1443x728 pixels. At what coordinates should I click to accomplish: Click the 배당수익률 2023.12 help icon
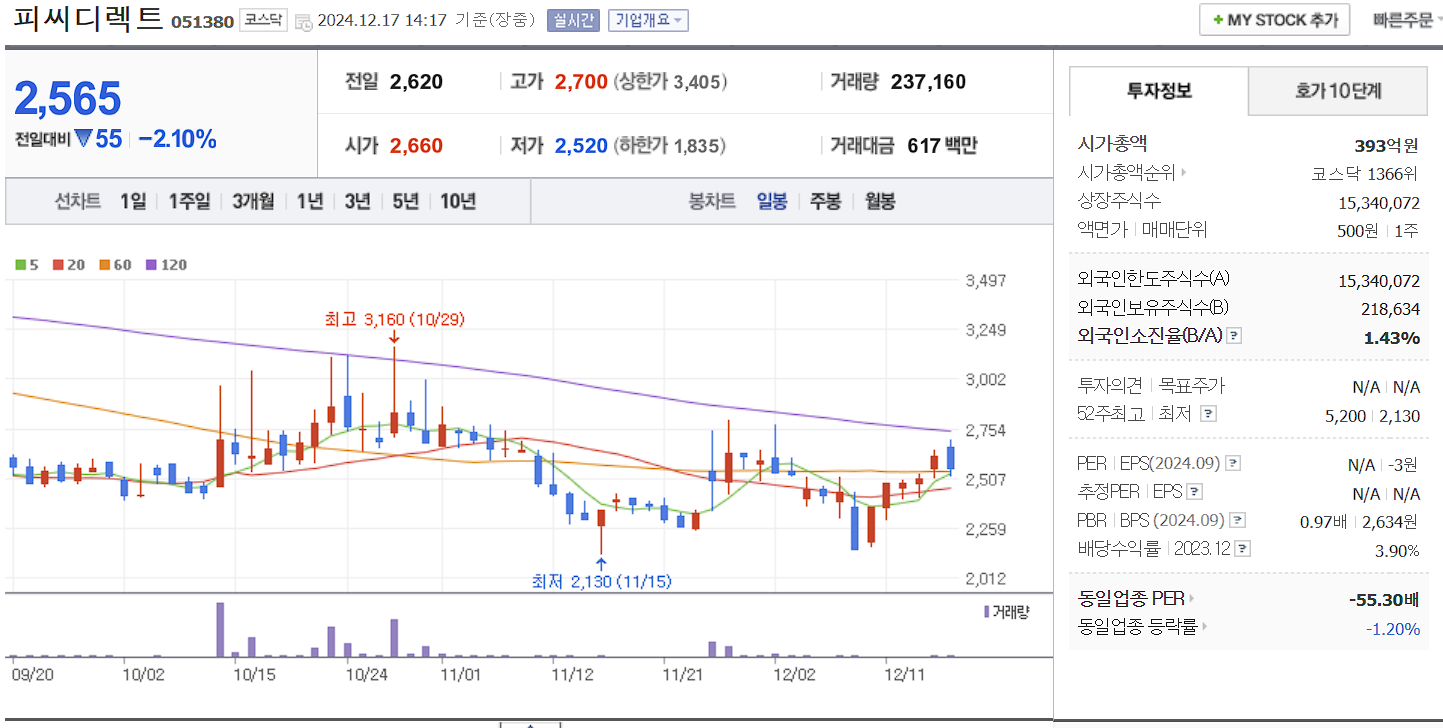pos(1242,548)
